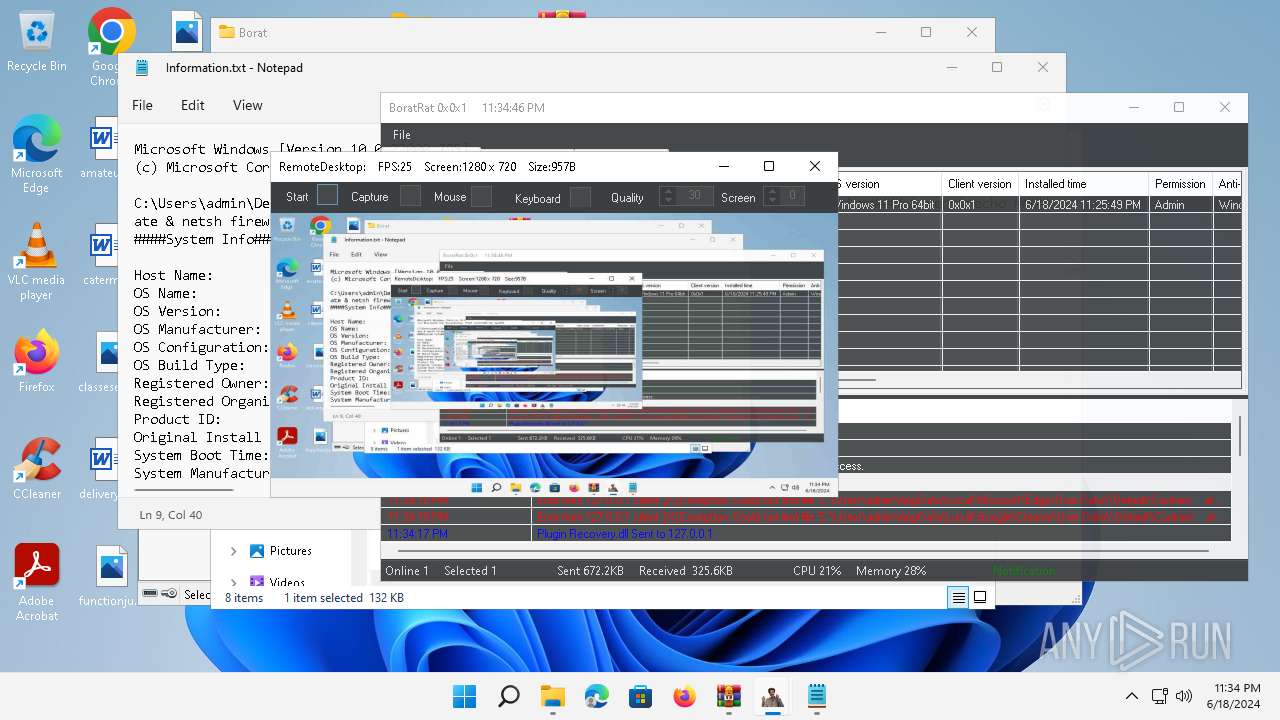Open the File menu in BoratRat

click(402, 134)
